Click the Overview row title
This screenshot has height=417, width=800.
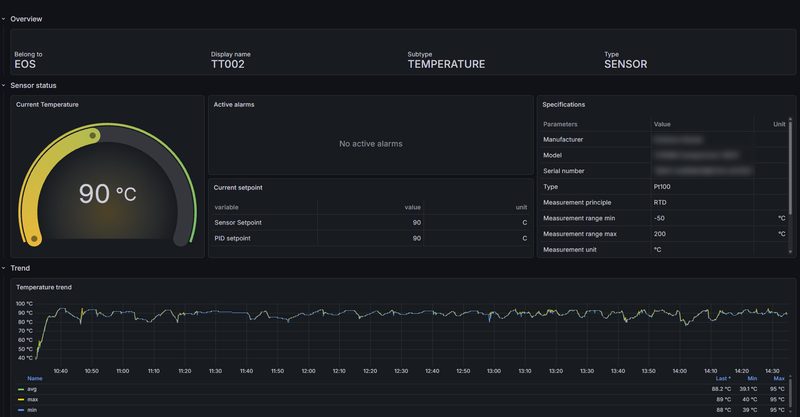[x=26, y=19]
